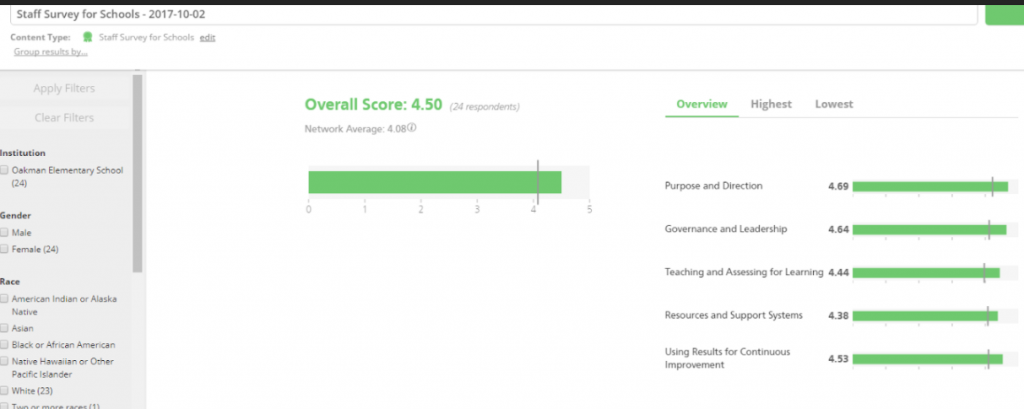Click the survey title input field
Screen dimensions: 1024x409
pyautogui.click(x=490, y=14)
